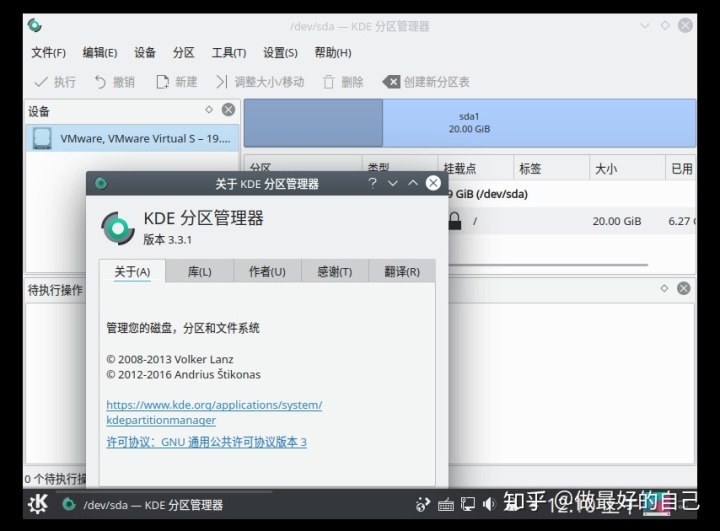Switch to the 感谢(T) tab
Screen dimensions: 720x531
pyautogui.click(x=335, y=271)
